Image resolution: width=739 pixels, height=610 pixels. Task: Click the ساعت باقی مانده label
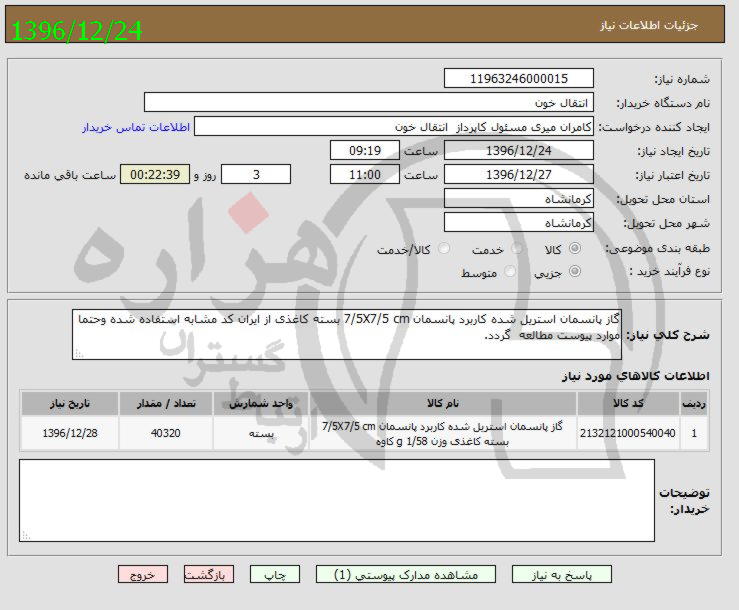tap(70, 175)
